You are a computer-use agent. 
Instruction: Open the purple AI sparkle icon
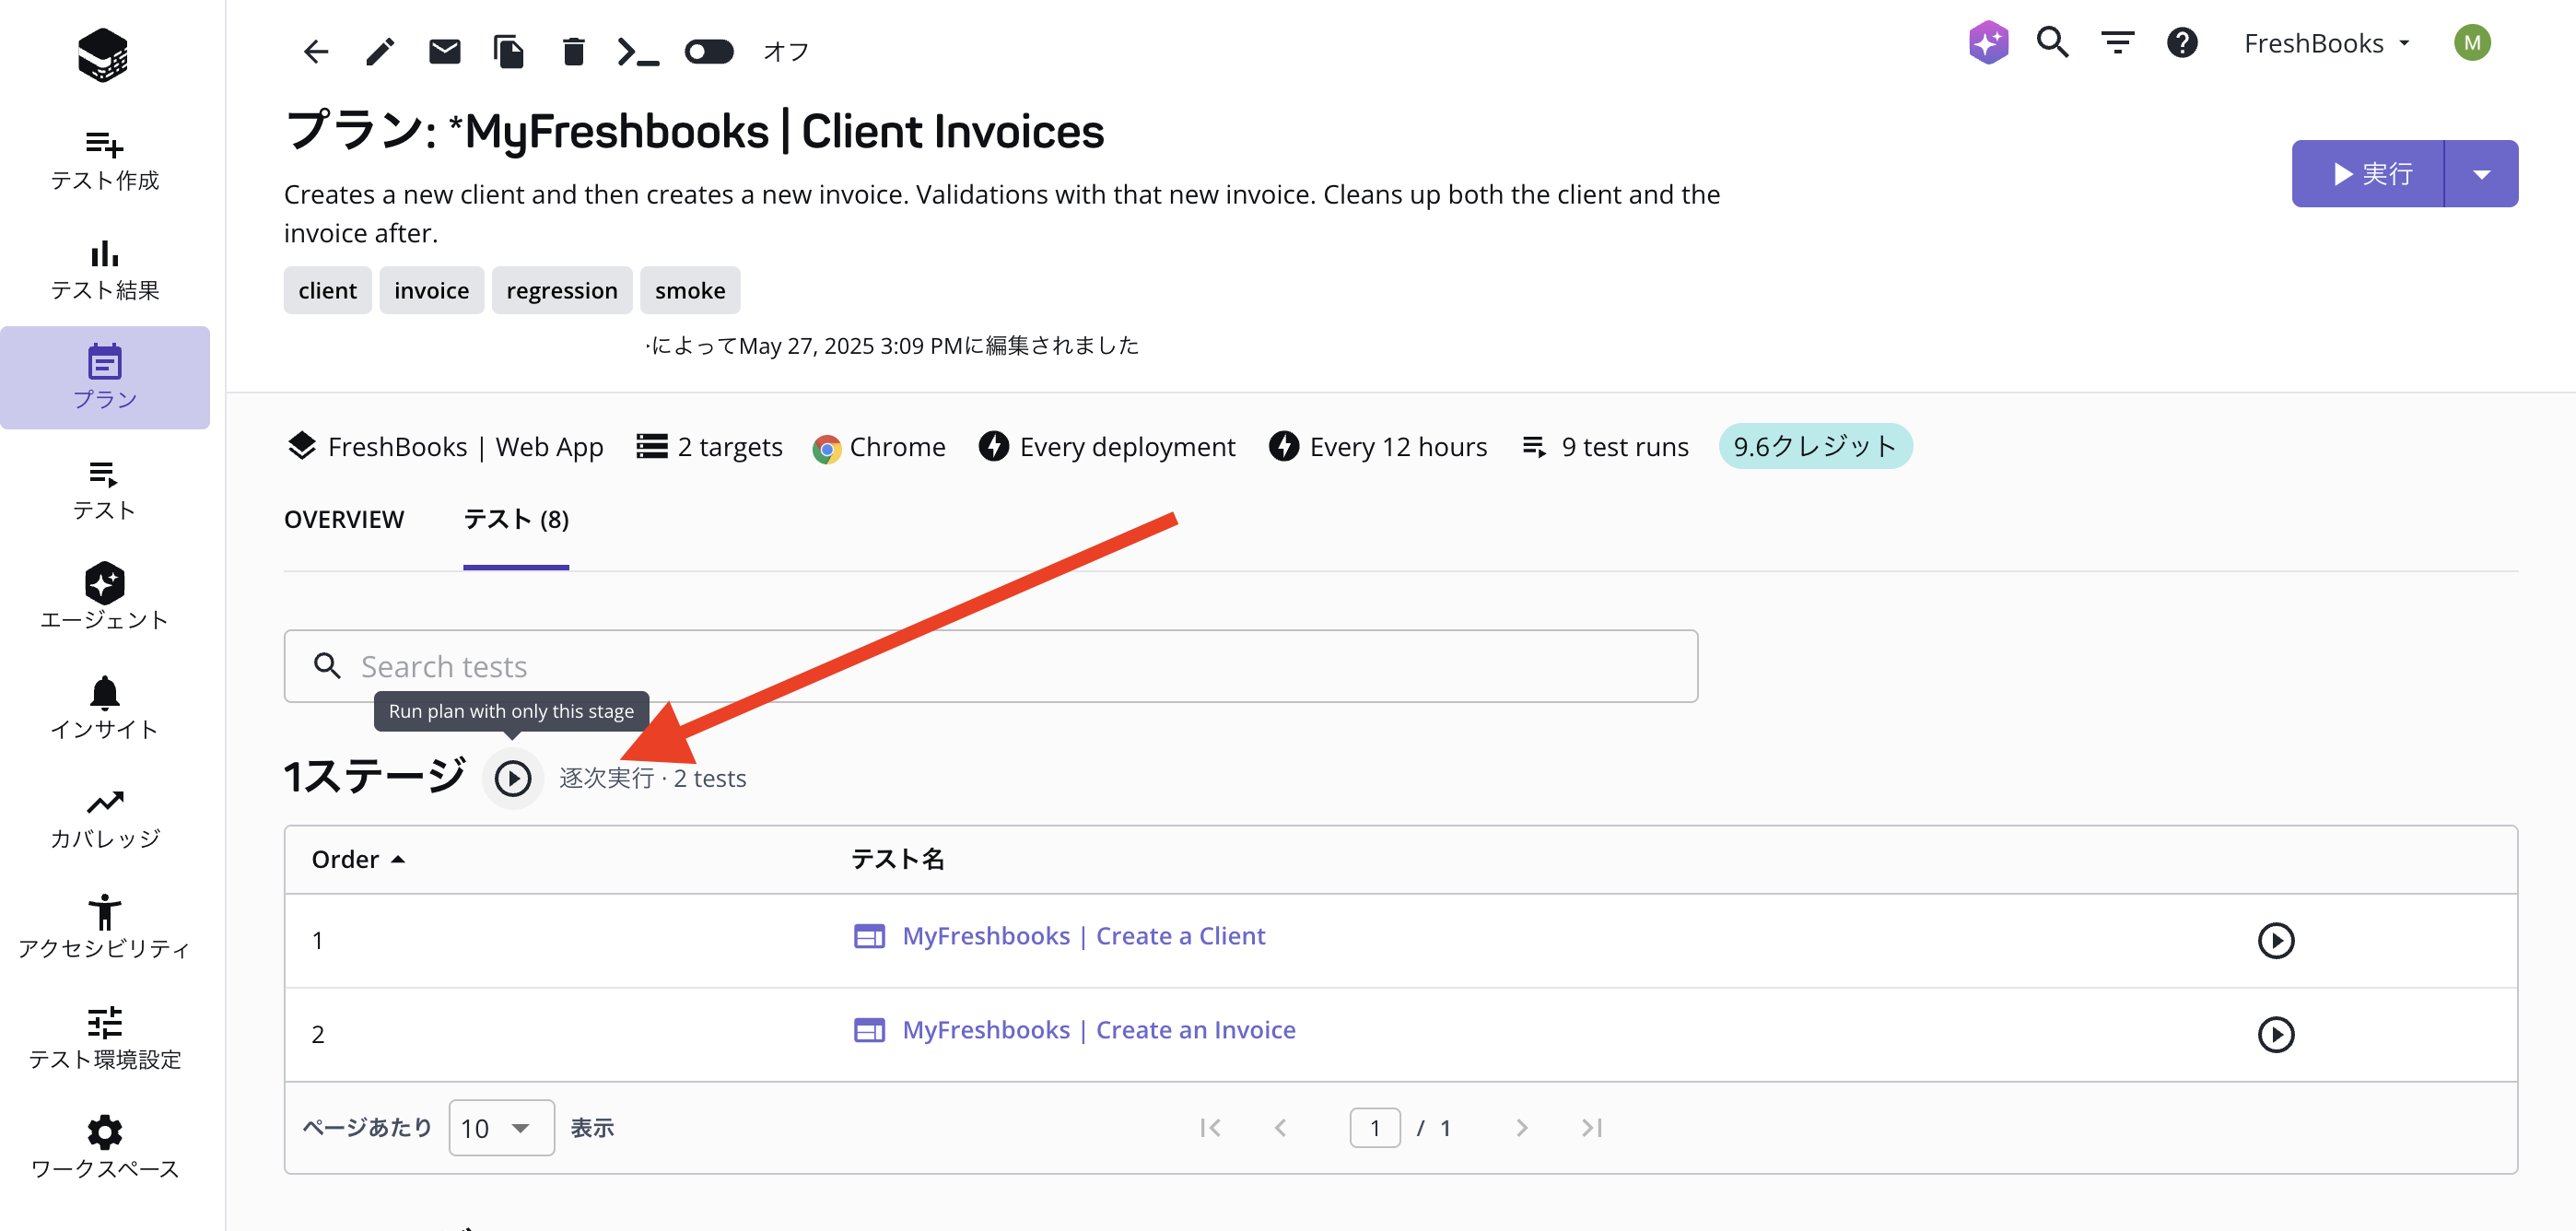click(1988, 42)
